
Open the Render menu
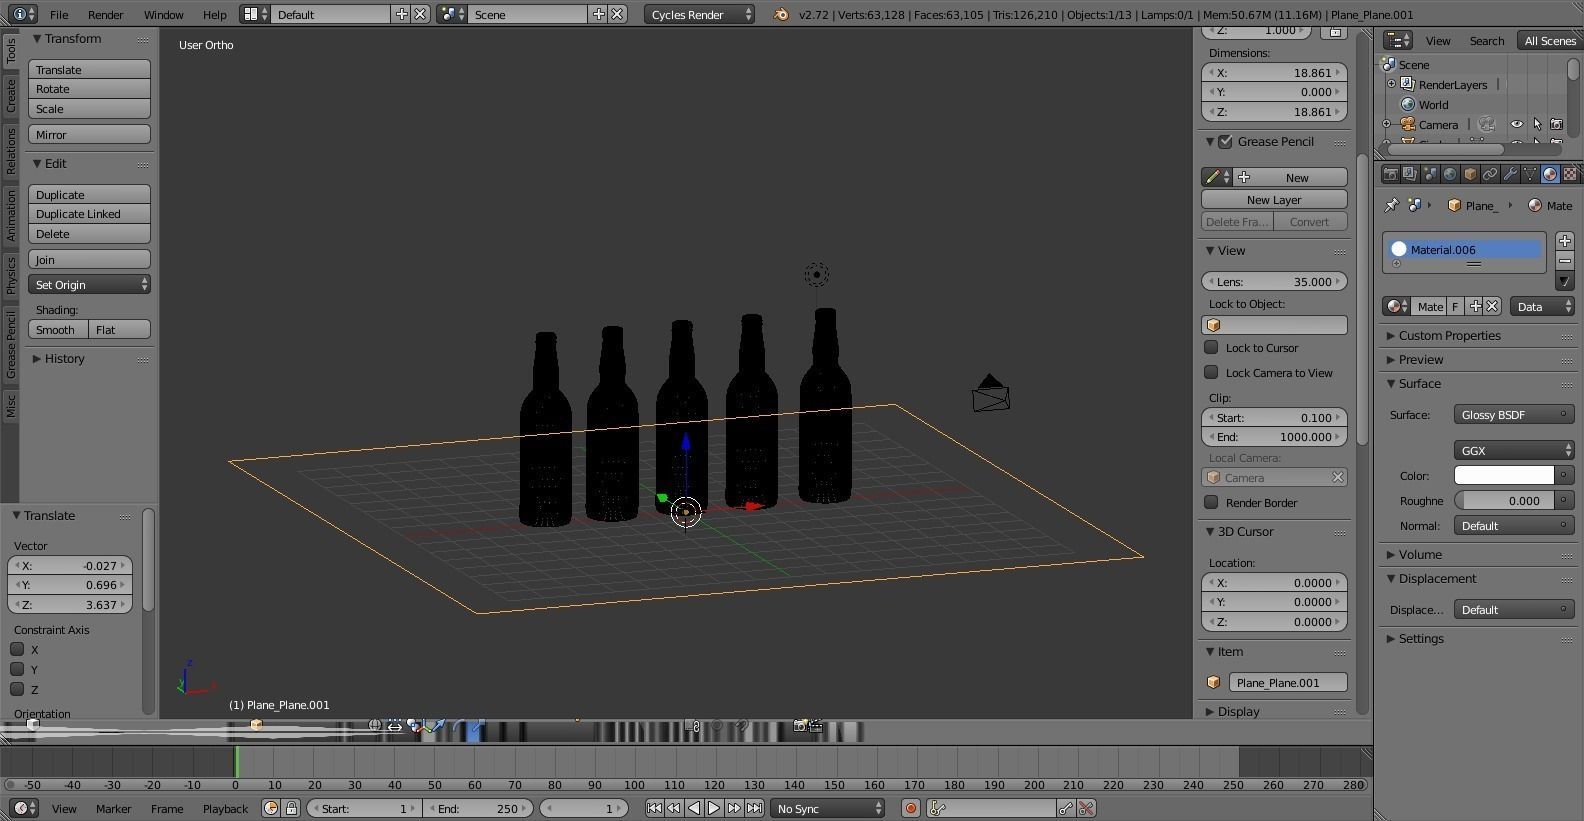point(105,14)
